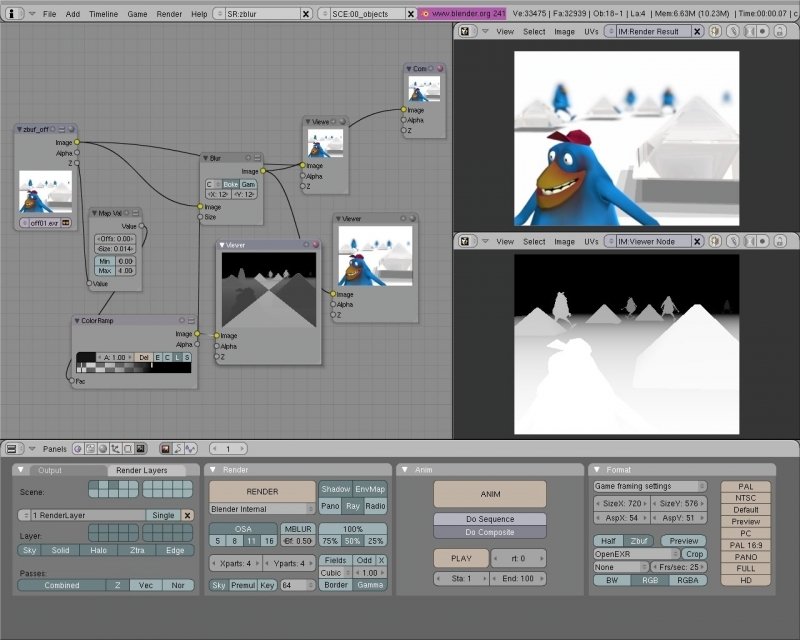Screen dimensions: 800x640
Task: Click pack image icon in Viewer Node header
Action: point(715,241)
